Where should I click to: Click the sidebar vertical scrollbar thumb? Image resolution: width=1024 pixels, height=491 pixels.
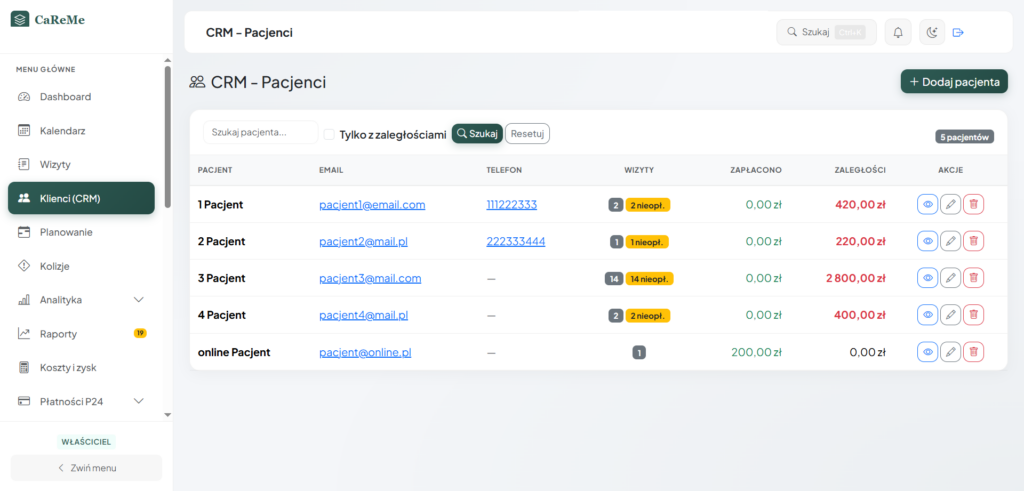coord(168,136)
